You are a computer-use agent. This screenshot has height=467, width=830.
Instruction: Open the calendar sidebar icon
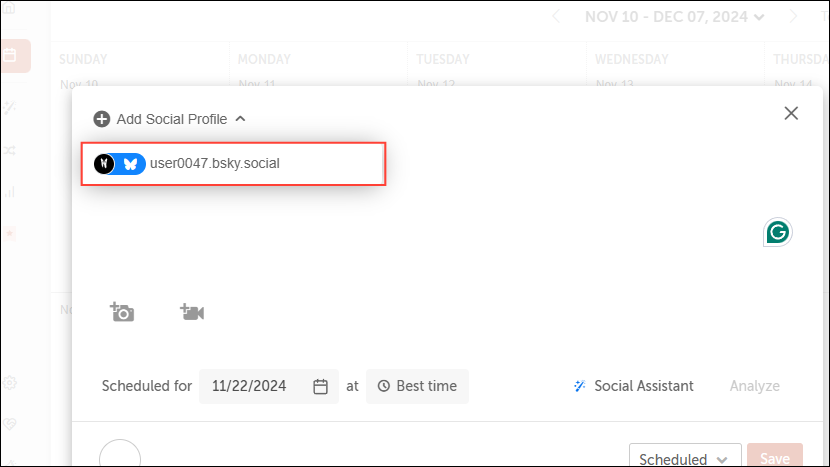tap(11, 56)
